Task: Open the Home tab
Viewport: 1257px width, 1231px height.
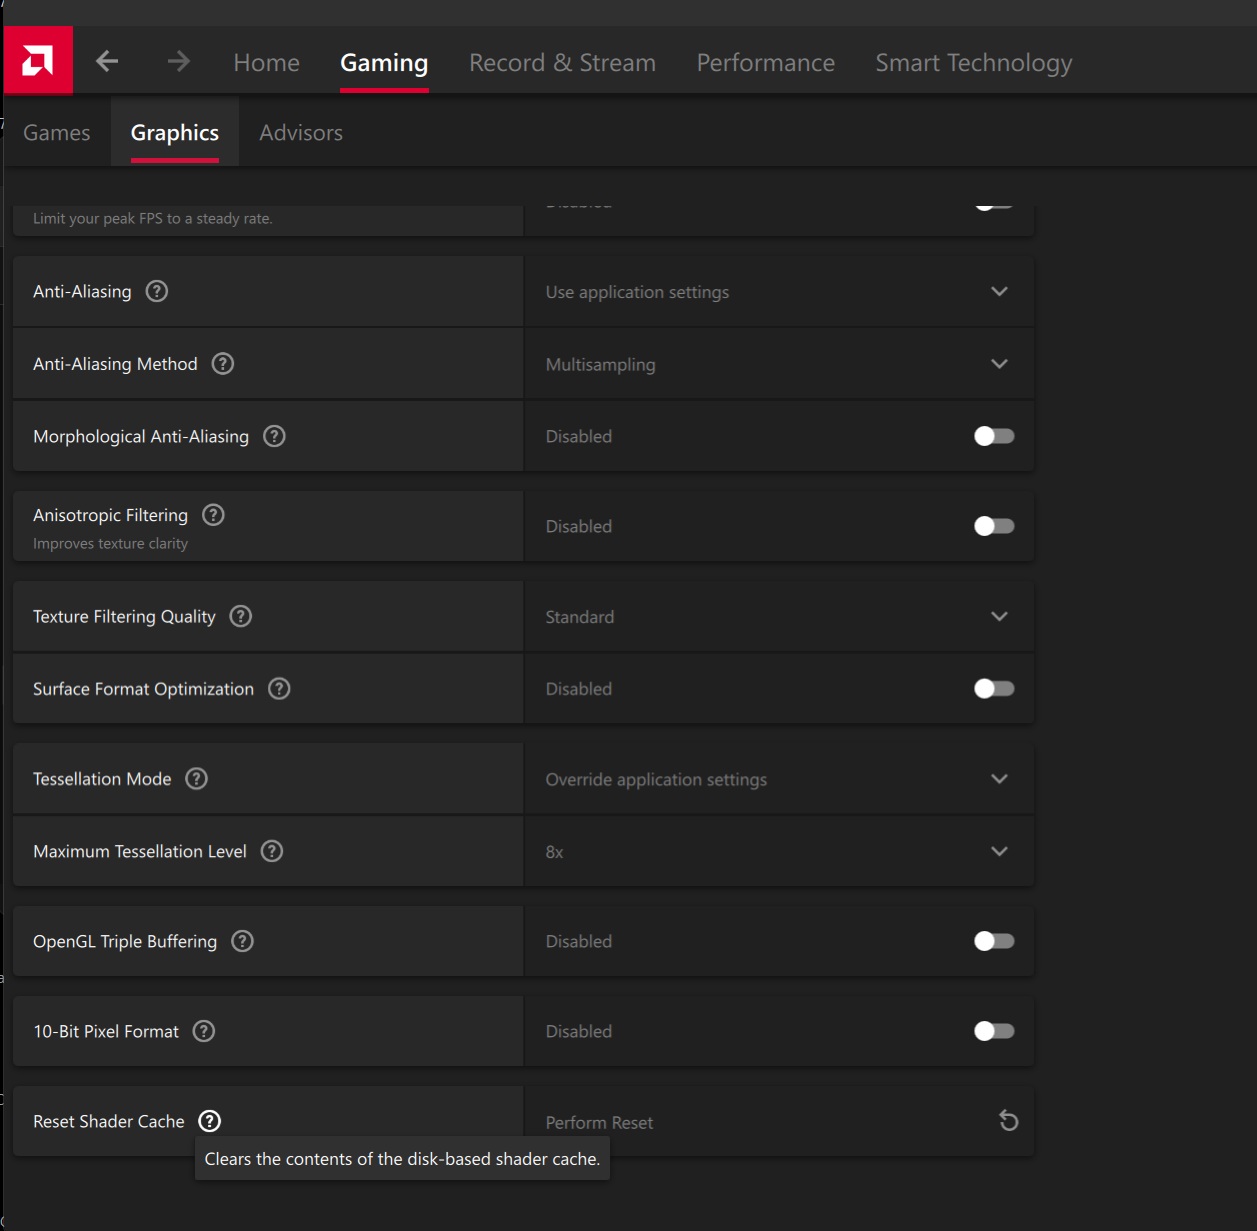Action: pyautogui.click(x=267, y=63)
